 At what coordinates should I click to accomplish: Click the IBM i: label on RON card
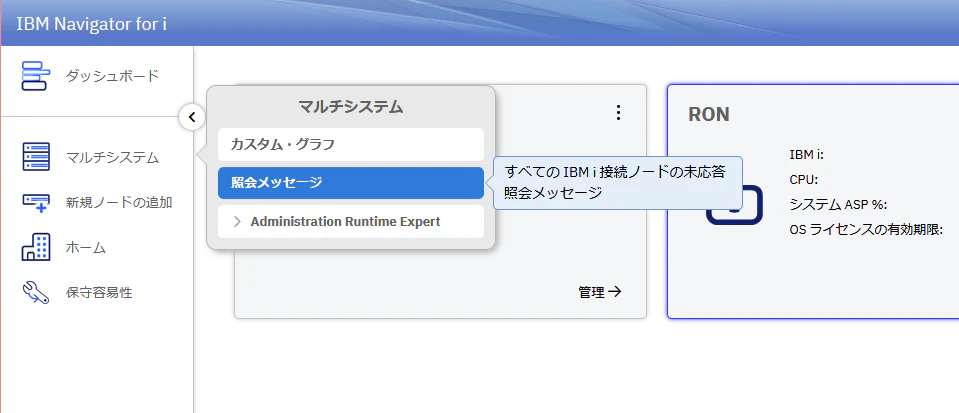click(807, 155)
